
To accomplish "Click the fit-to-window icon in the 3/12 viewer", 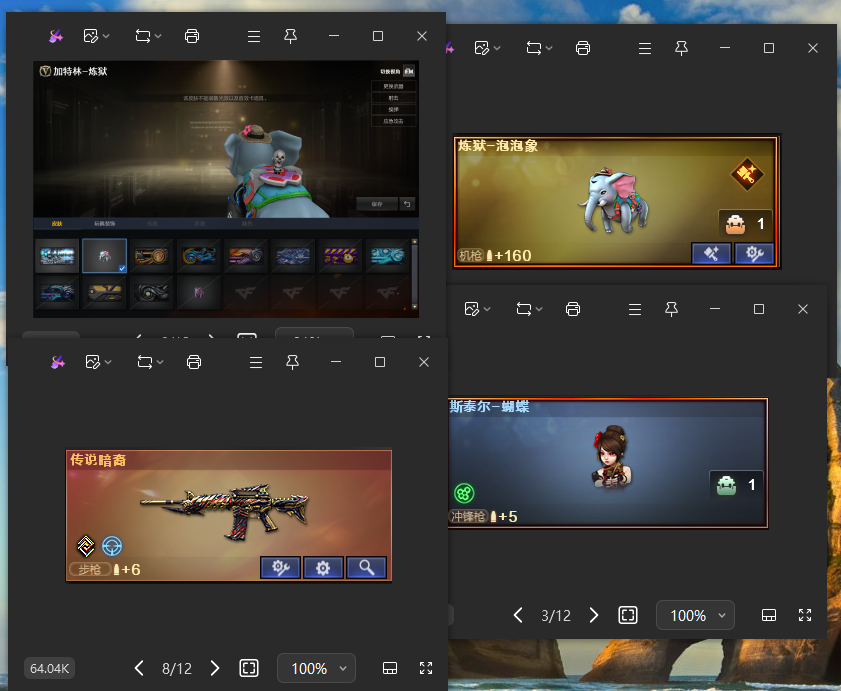I will tap(628, 615).
